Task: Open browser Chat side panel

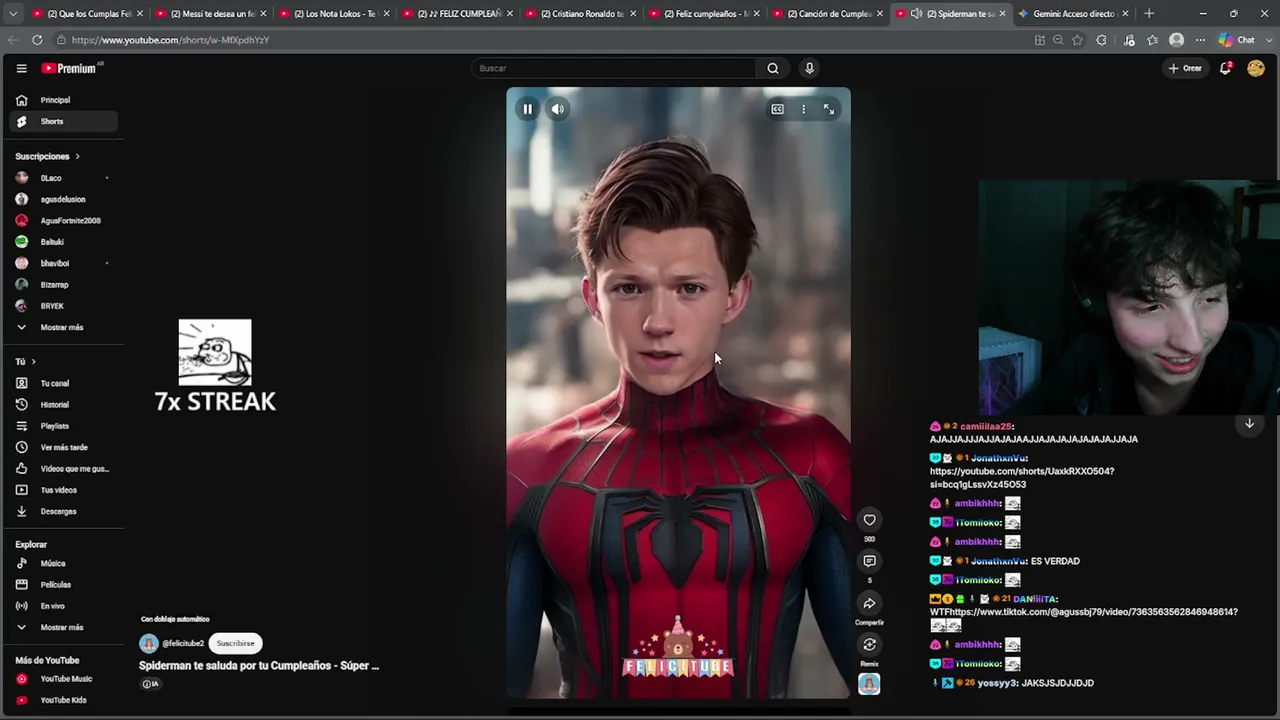Action: pyautogui.click(x=1237, y=40)
